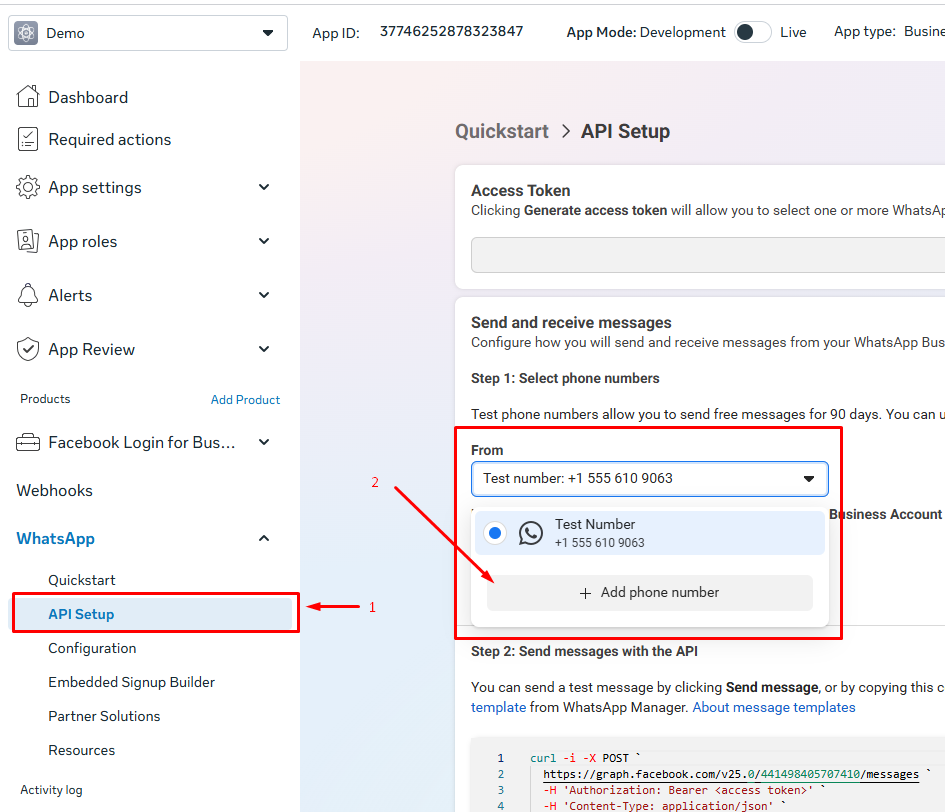Screen dimensions: 945x812
Task: Open the Demo app selector dropdown
Action: (148, 33)
